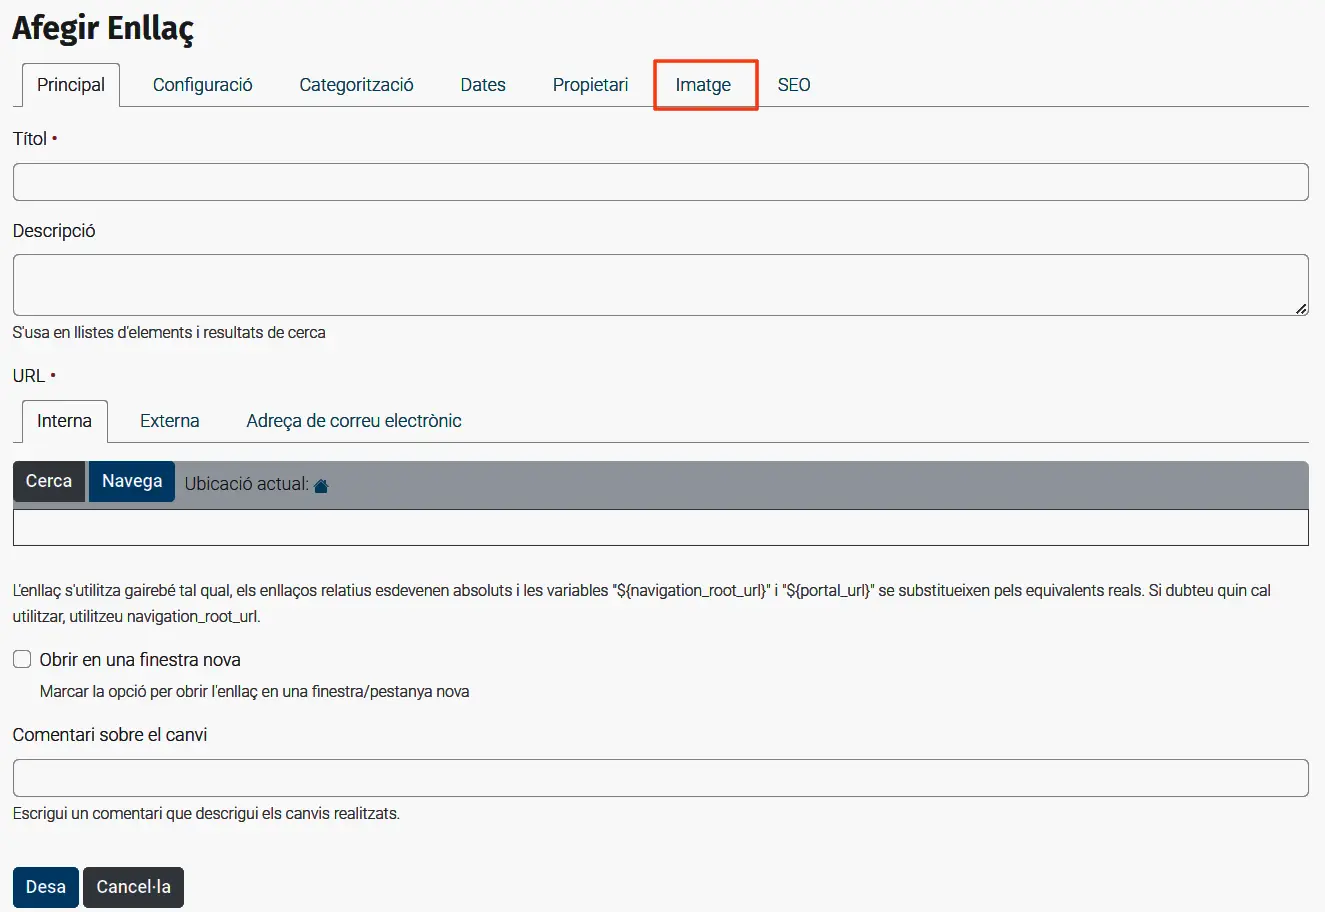The width and height of the screenshot is (1325, 912).
Task: Open the Configuració tab
Action: click(x=202, y=85)
